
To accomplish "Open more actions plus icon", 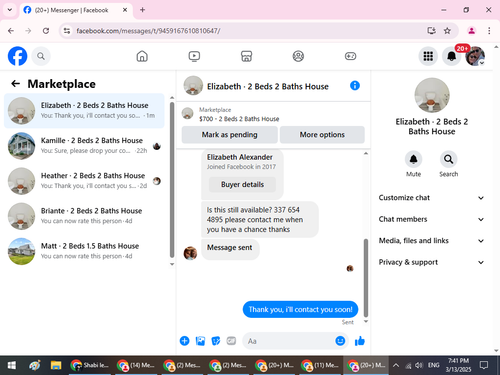I will [x=184, y=341].
